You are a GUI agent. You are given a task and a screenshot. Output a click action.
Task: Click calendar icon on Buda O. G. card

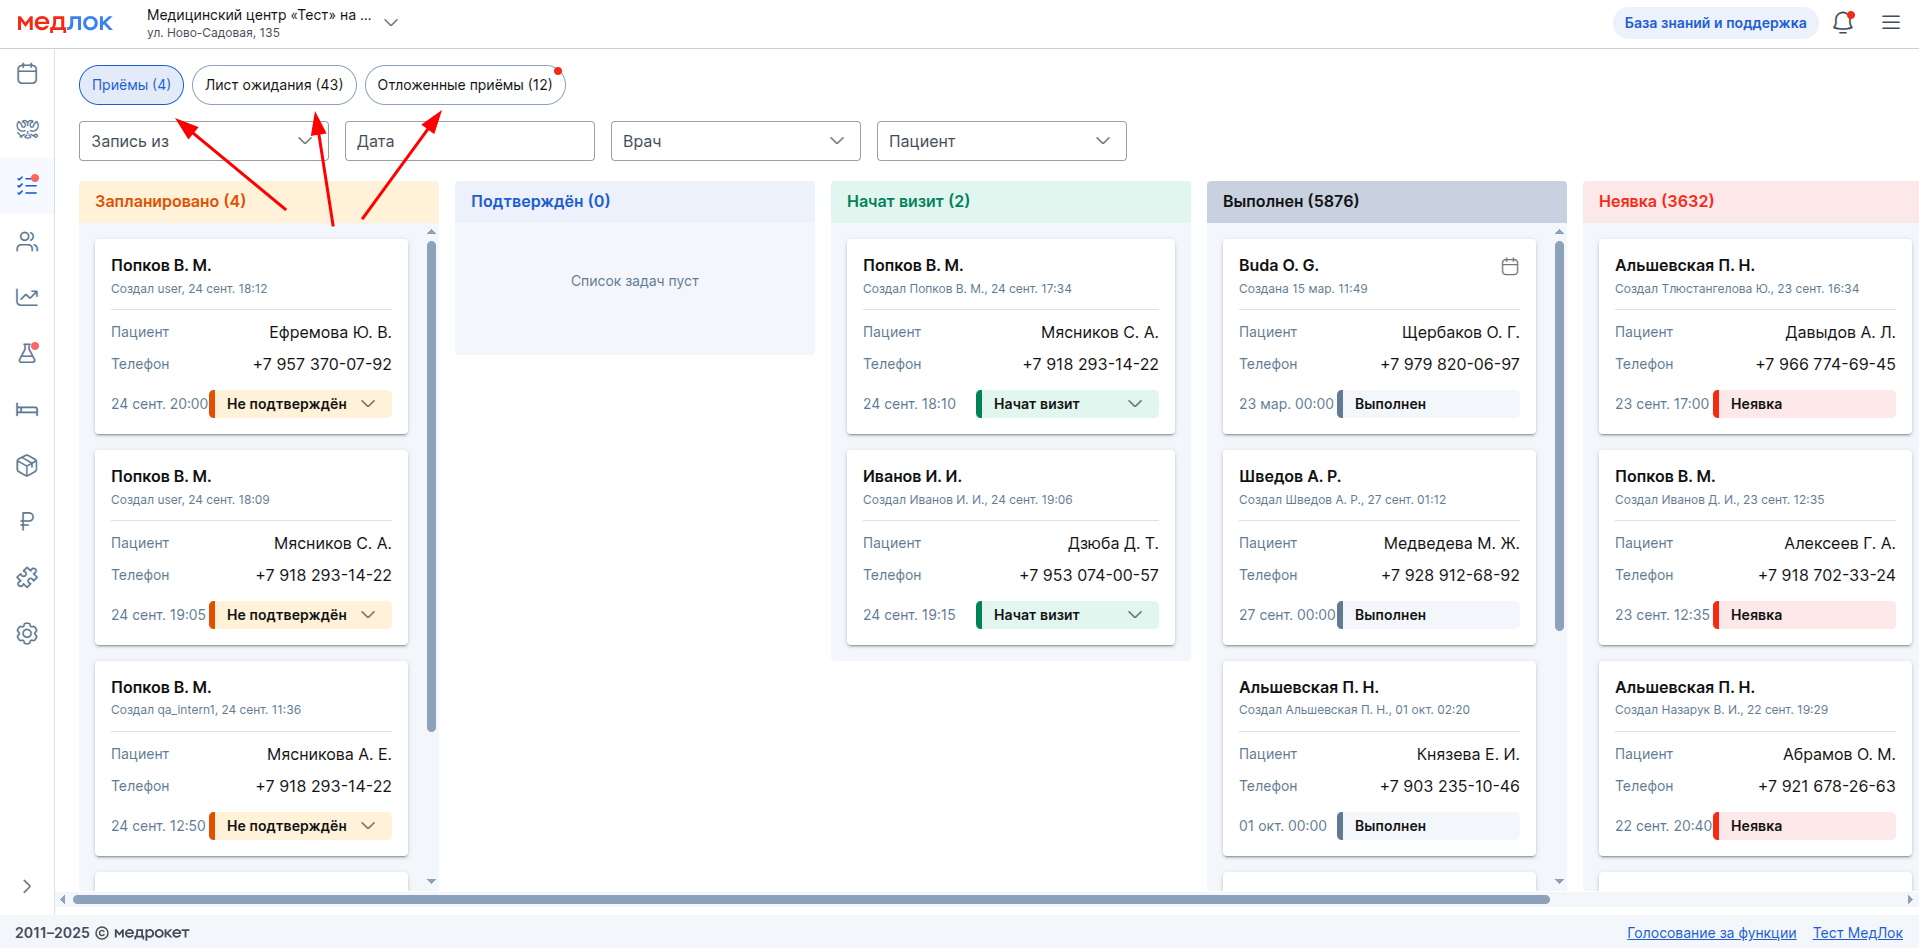pyautogui.click(x=1509, y=266)
